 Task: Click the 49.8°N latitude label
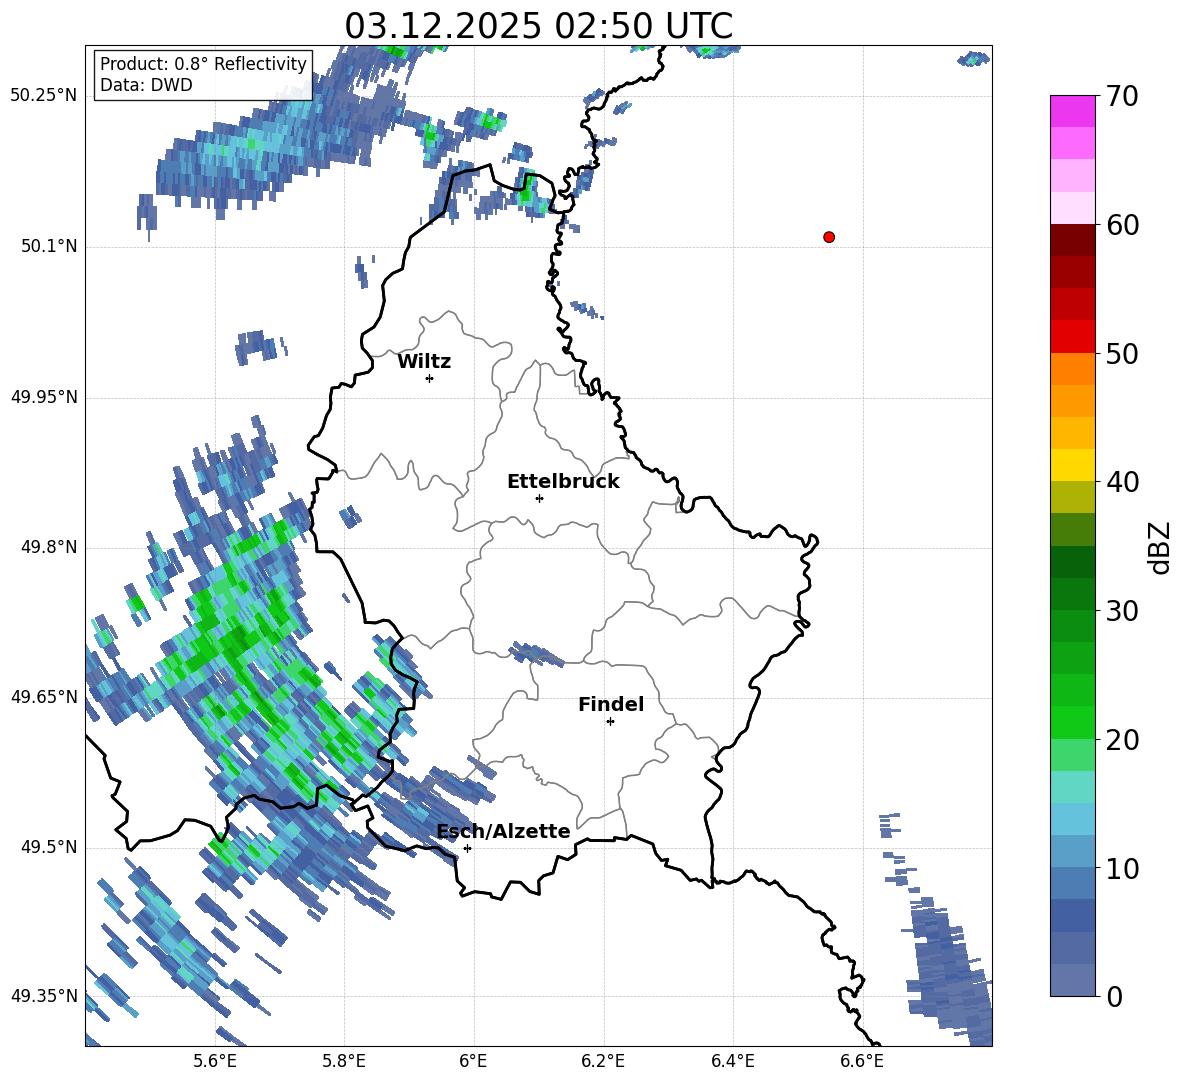[x=49, y=547]
